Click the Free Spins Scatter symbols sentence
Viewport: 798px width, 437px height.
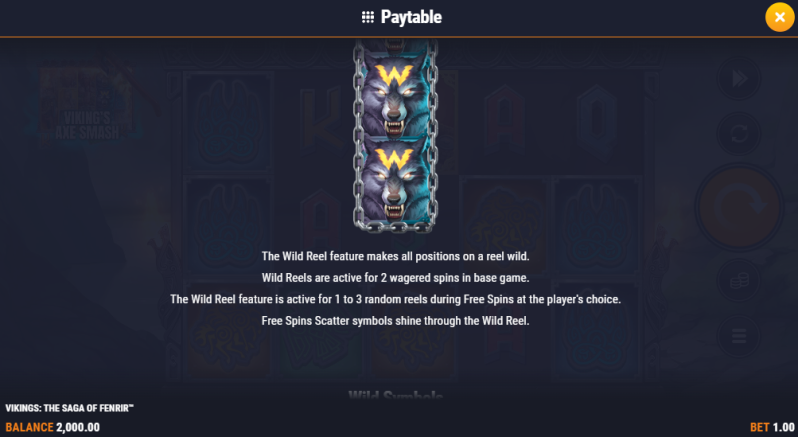tap(395, 321)
